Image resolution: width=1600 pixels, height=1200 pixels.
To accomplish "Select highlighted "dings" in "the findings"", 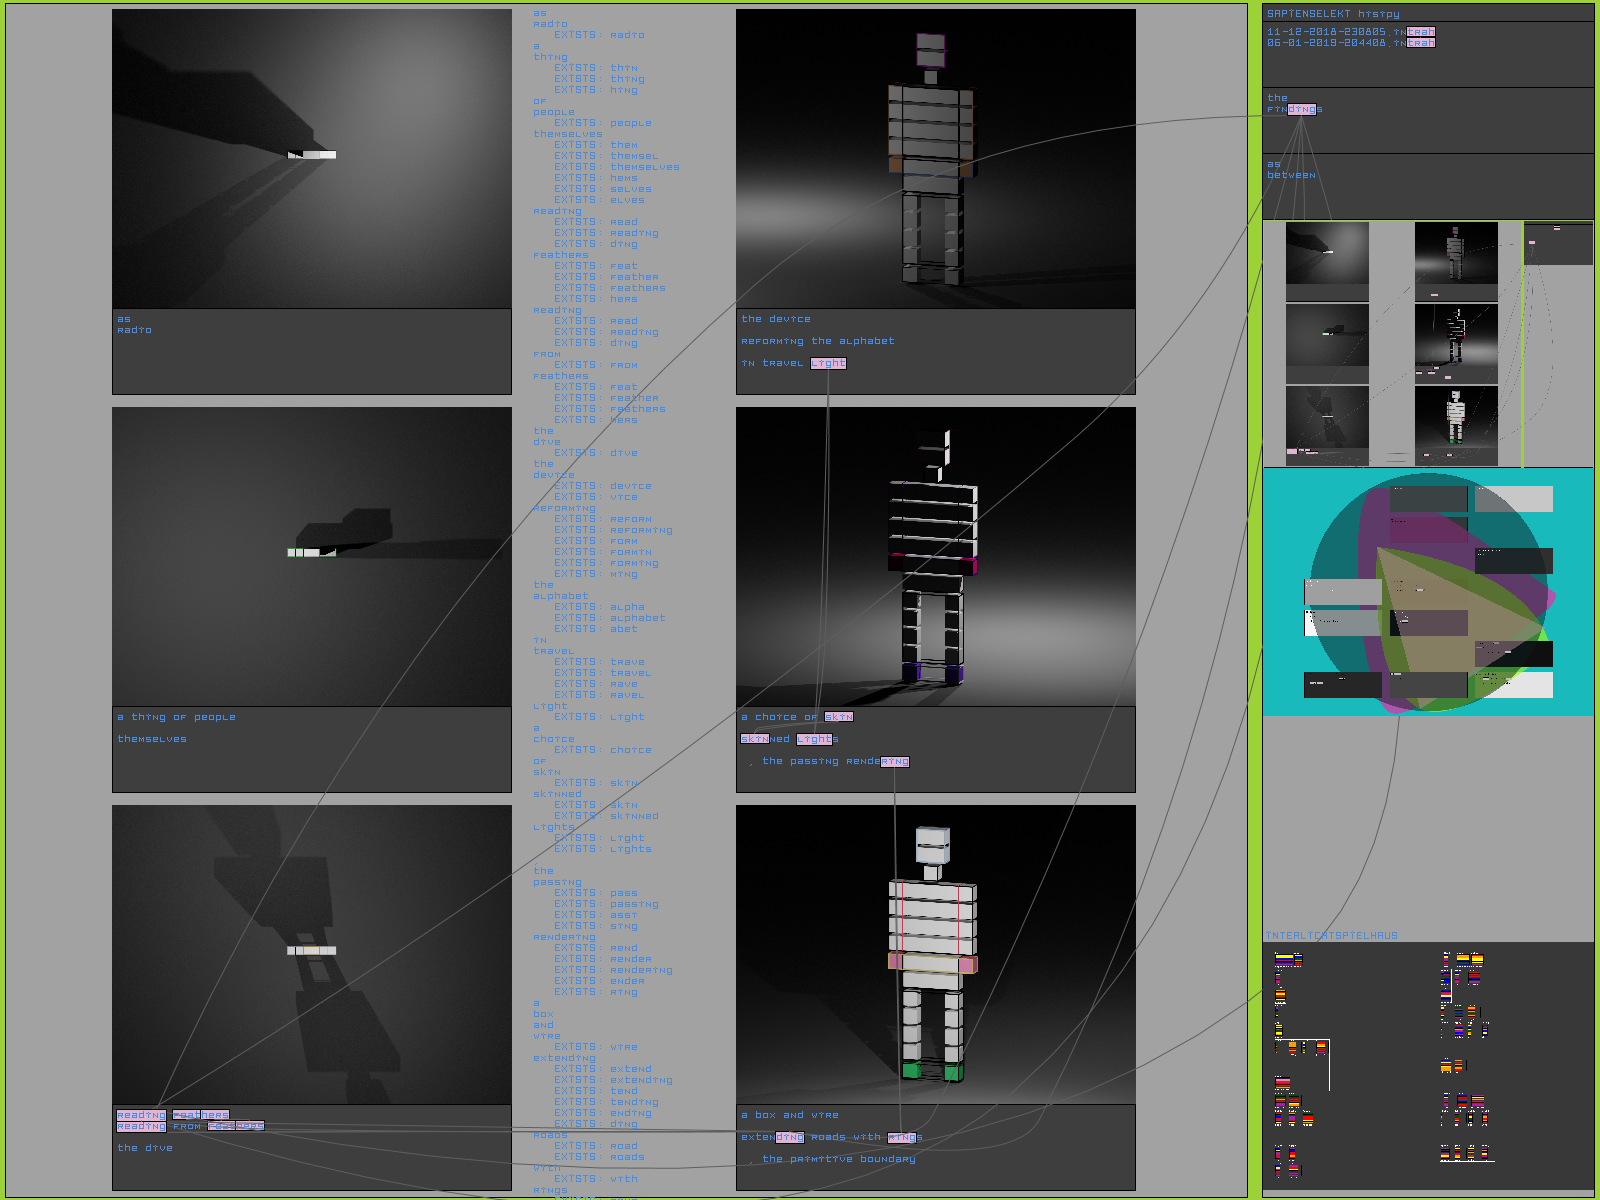I will pos(1301,109).
